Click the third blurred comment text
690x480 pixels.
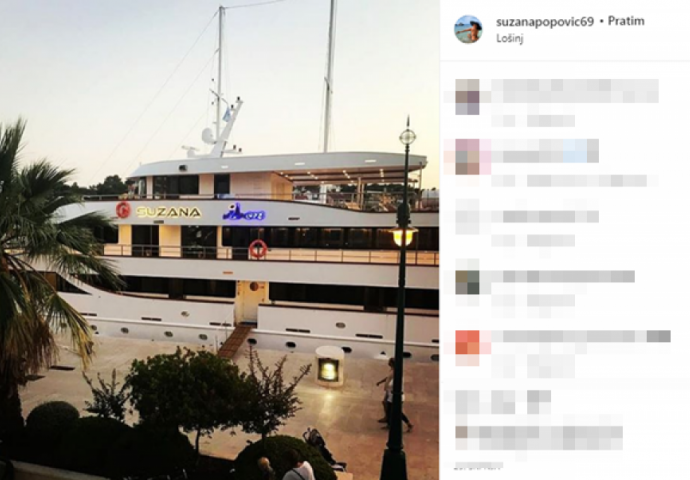tap(545, 216)
